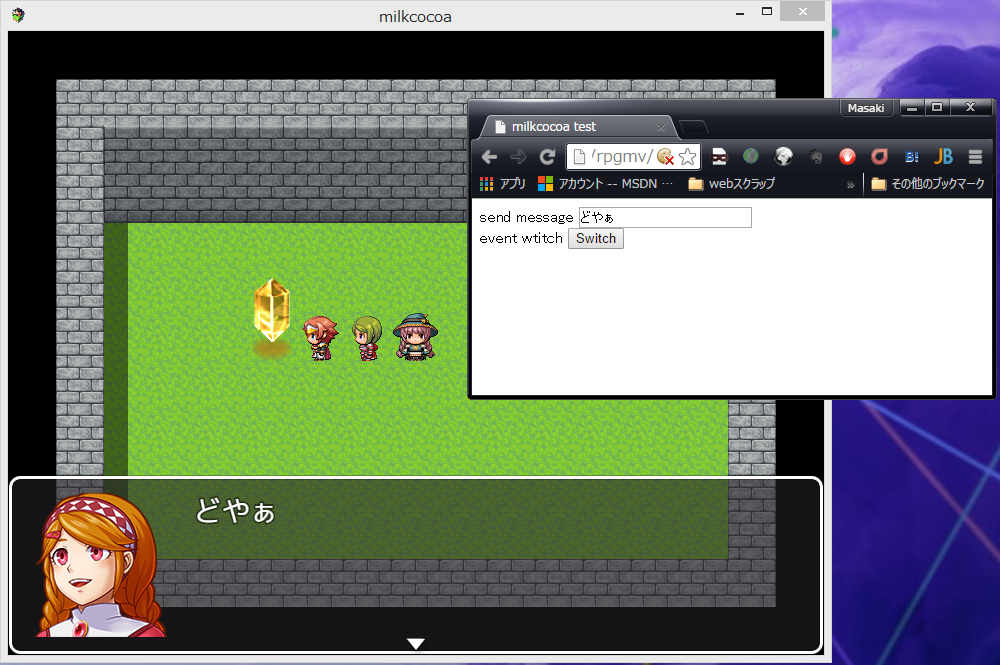Viewport: 1000px width, 665px height.
Task: Open the Chrome hamburger menu
Action: pyautogui.click(x=974, y=156)
